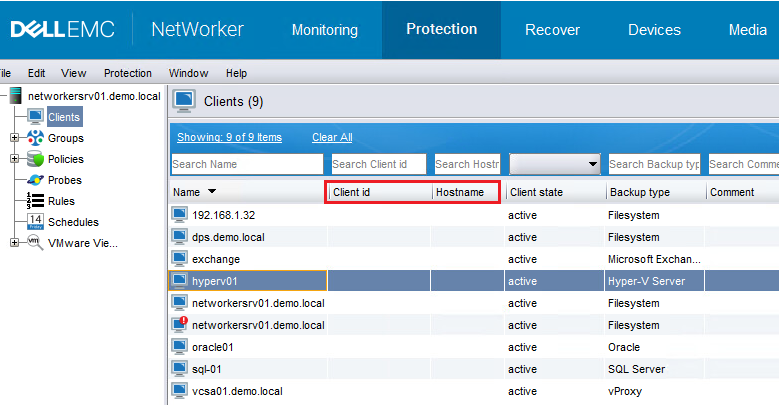Open the Monitoring tab
The image size is (779, 405).
pos(324,30)
